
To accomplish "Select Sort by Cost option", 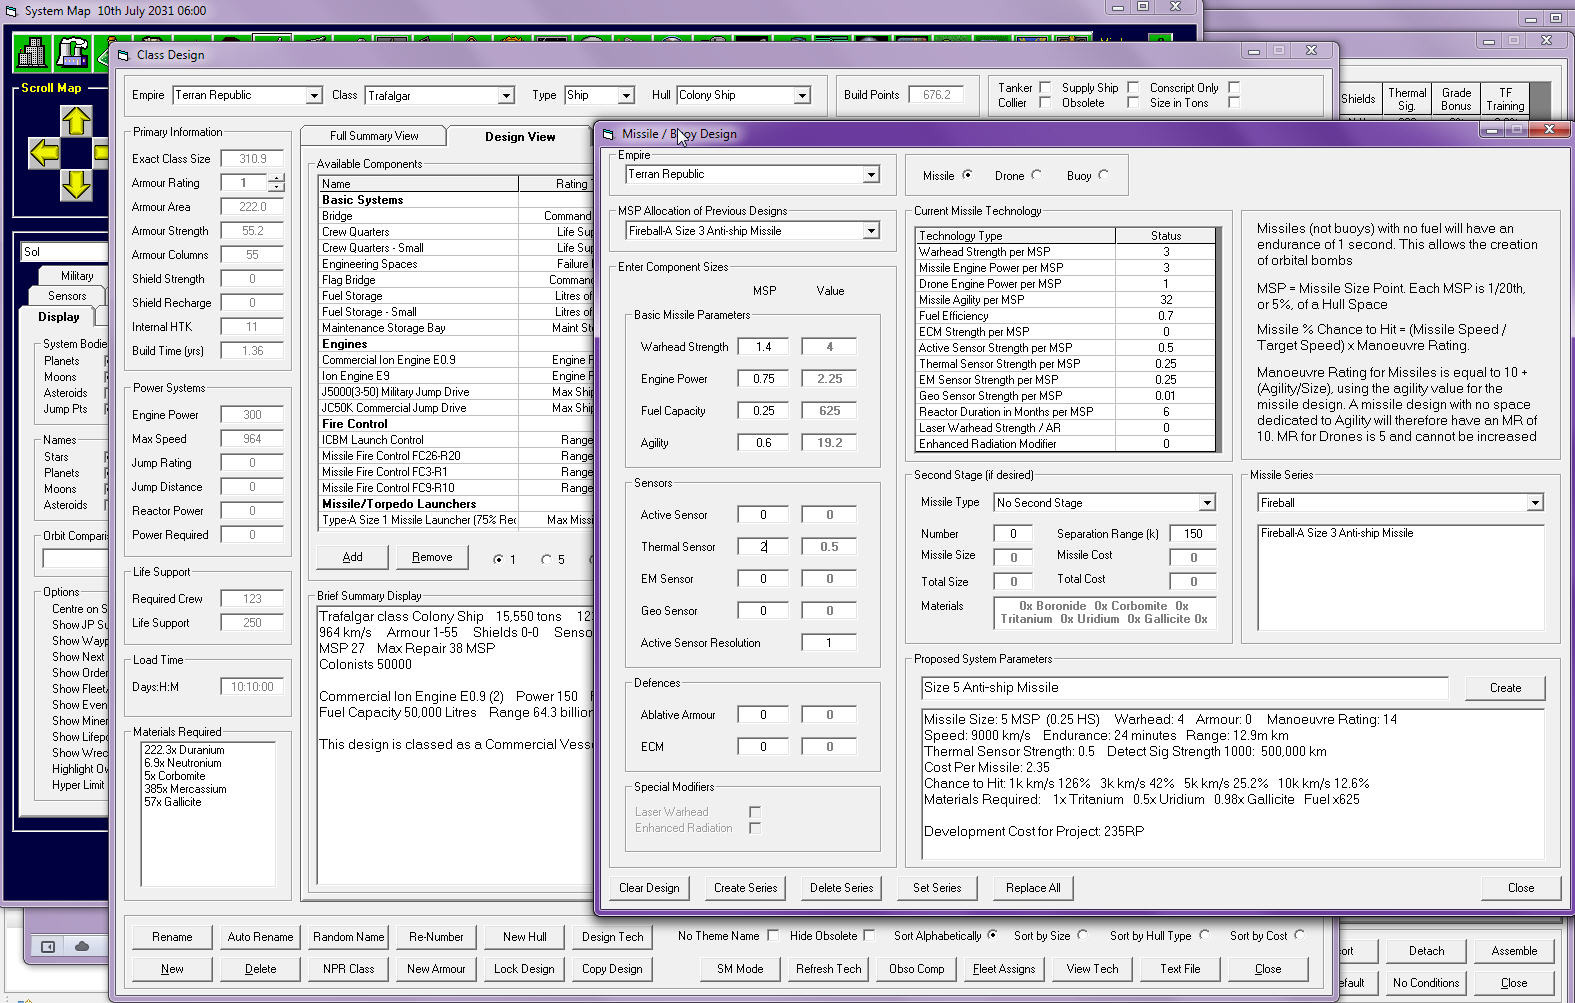I will click(x=1299, y=936).
